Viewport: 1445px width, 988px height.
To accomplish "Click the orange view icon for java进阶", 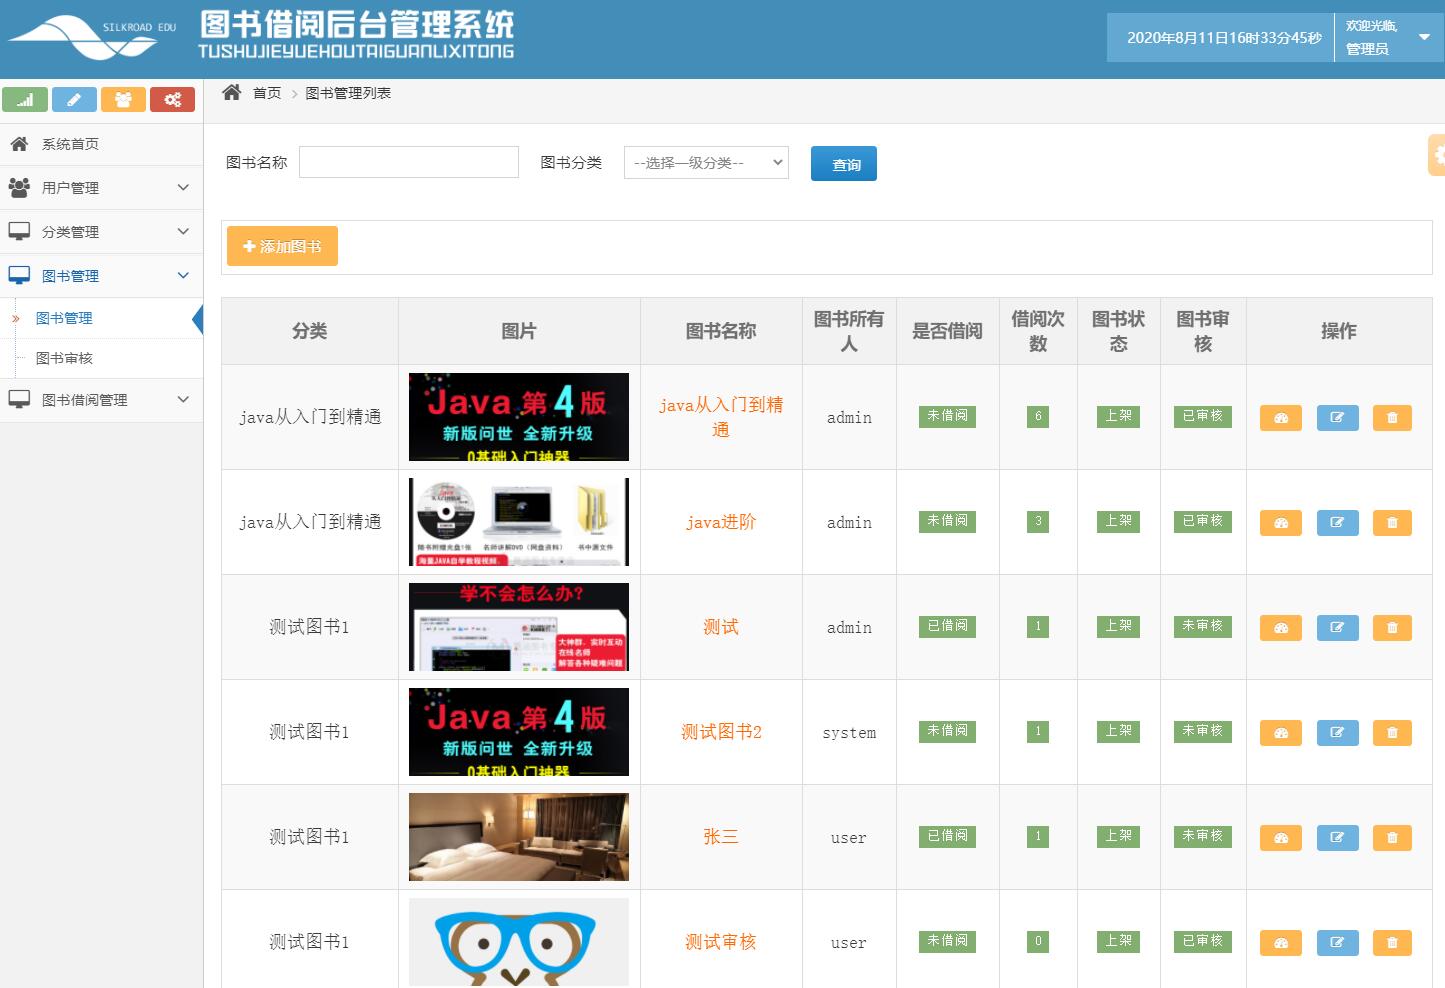I will click(x=1280, y=522).
